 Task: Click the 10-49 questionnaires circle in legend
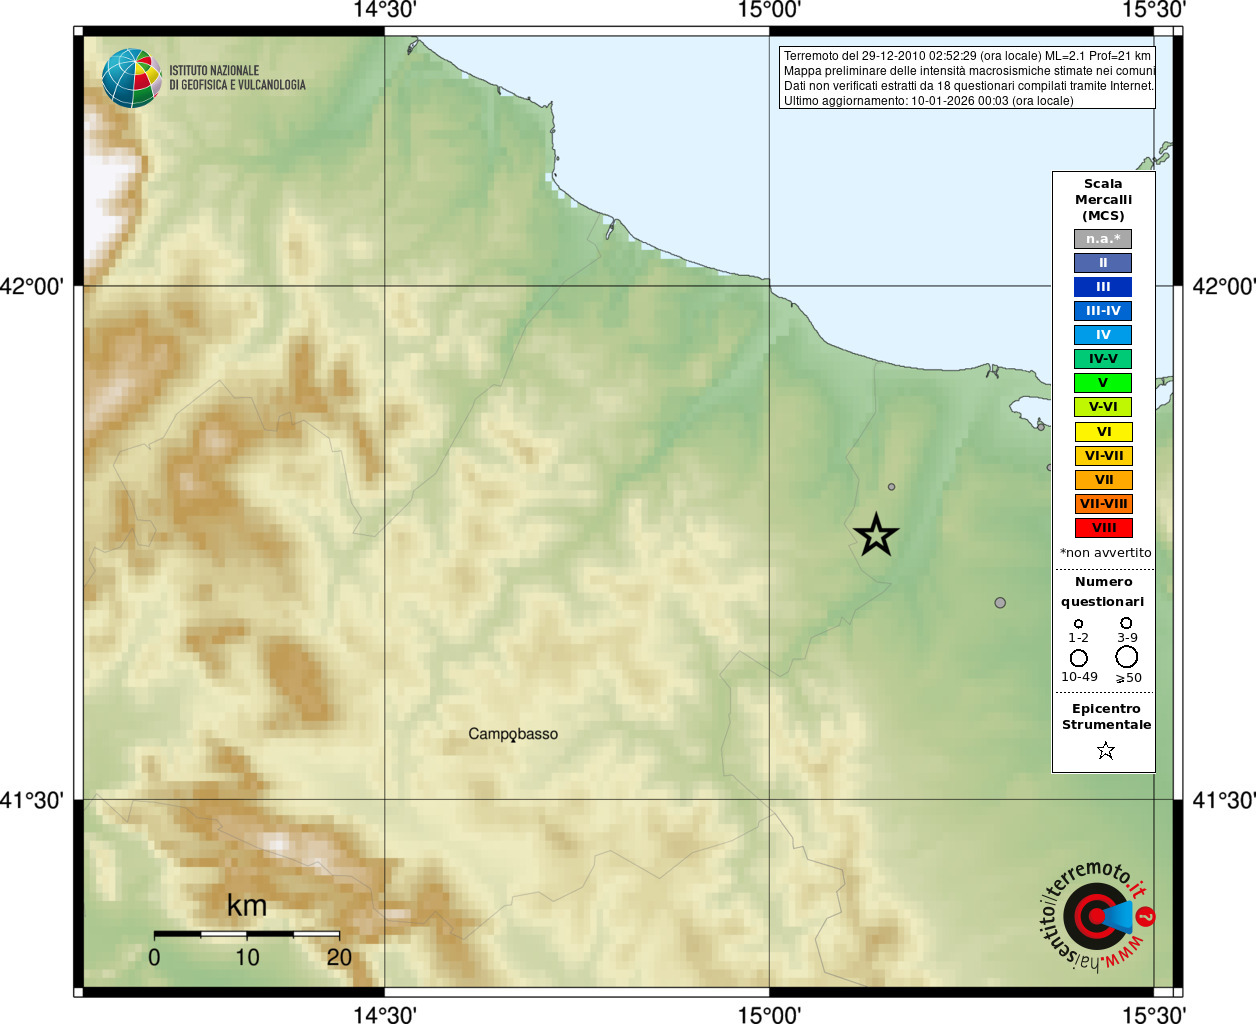(1078, 657)
